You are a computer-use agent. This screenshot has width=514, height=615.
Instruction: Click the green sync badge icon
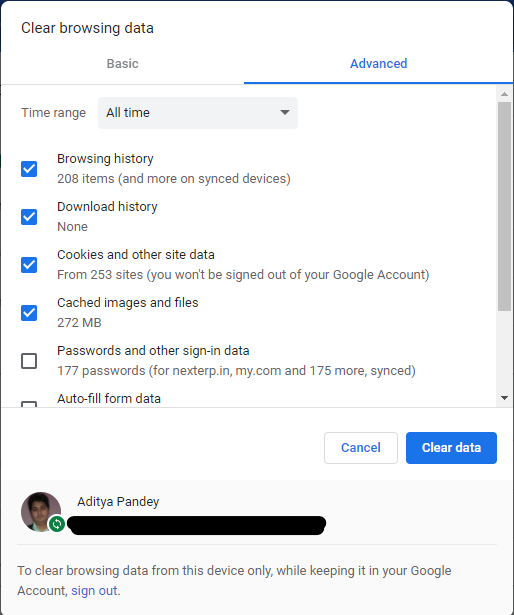[57, 524]
